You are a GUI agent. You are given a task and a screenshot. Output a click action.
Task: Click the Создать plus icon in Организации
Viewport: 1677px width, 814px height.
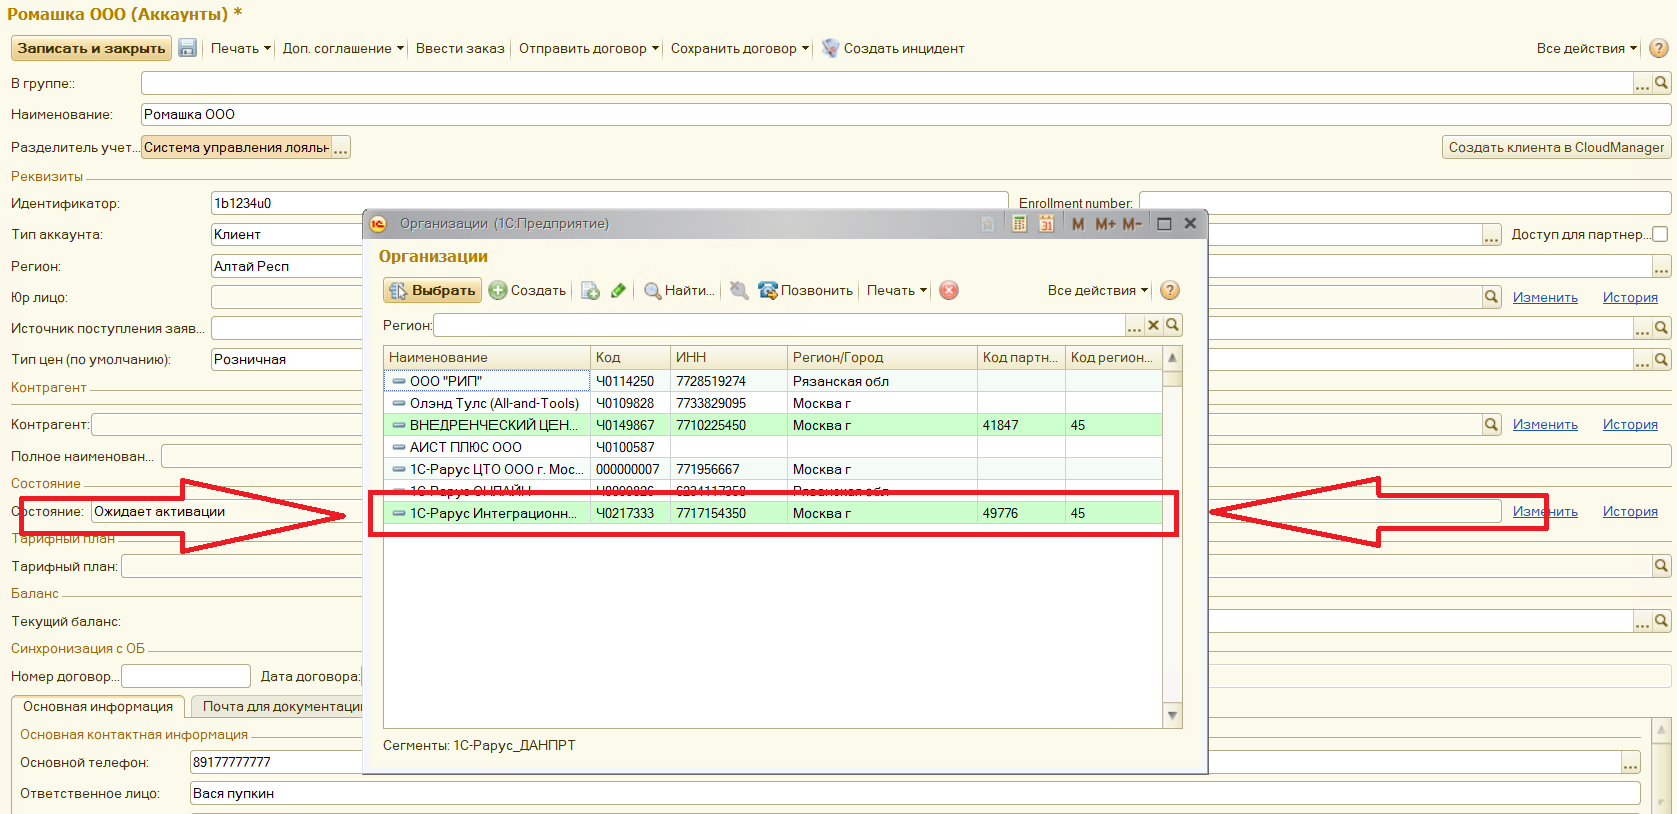(498, 290)
